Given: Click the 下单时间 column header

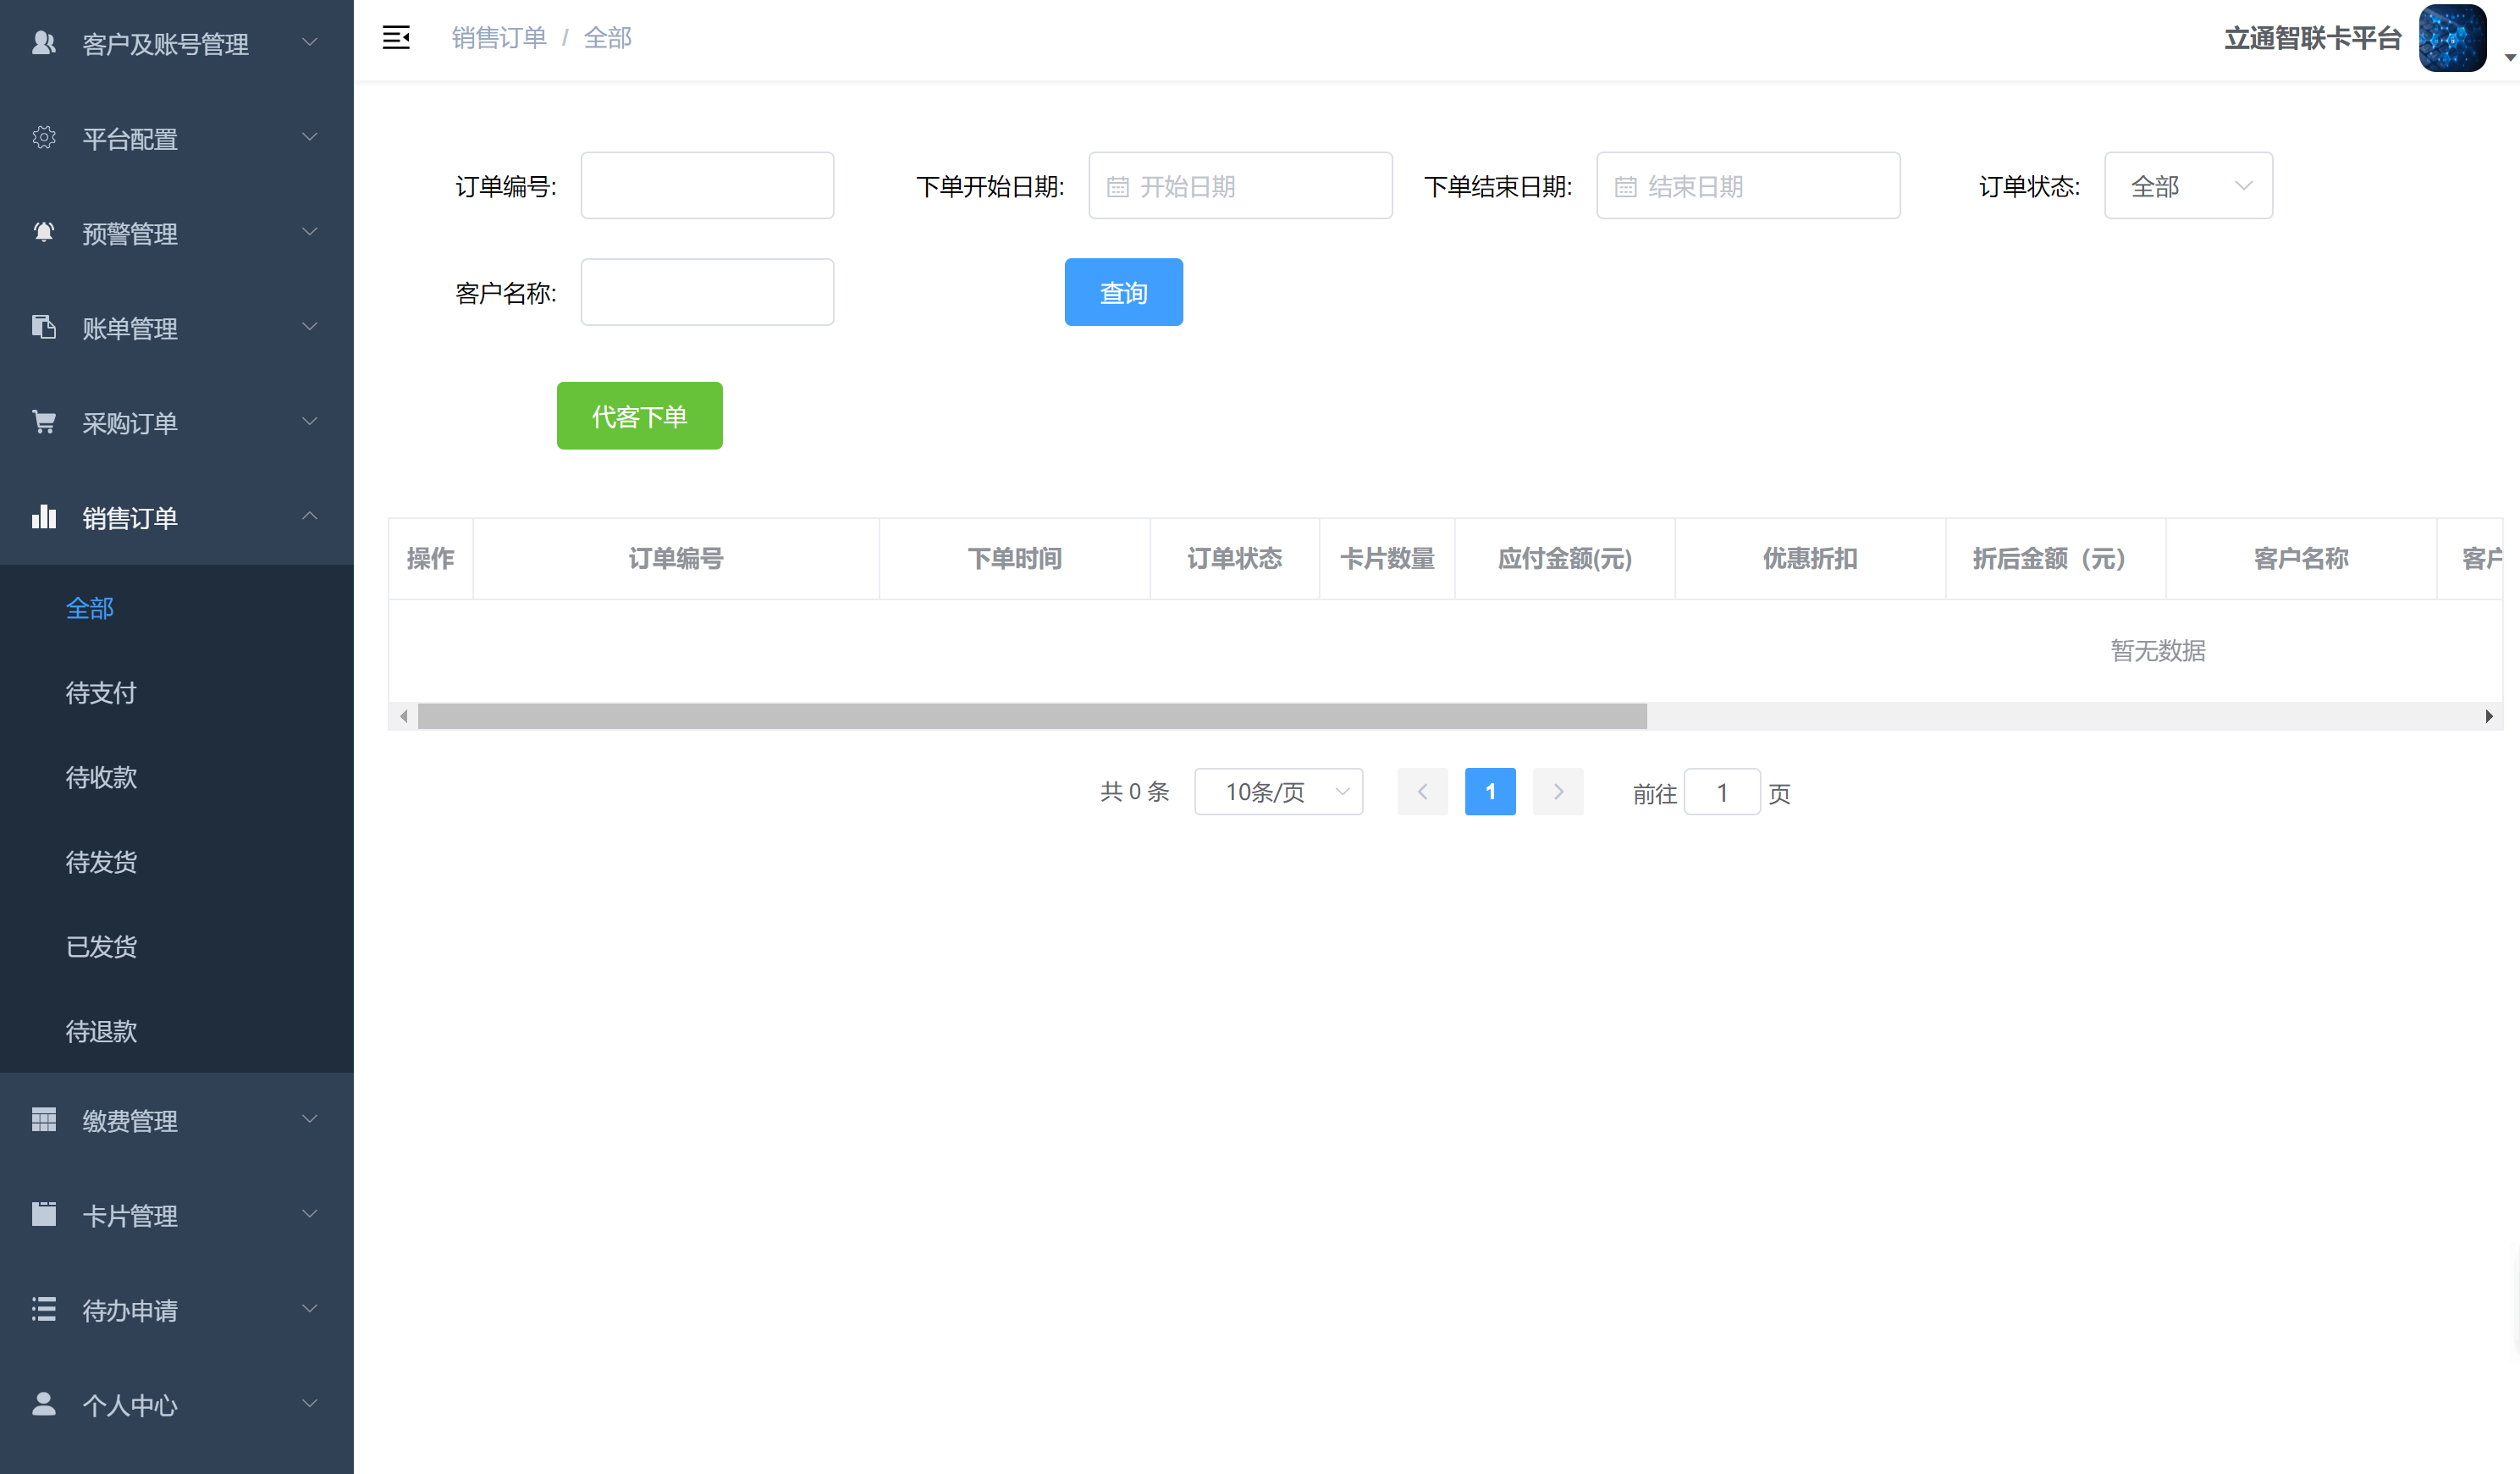Looking at the screenshot, I should click(1015, 559).
